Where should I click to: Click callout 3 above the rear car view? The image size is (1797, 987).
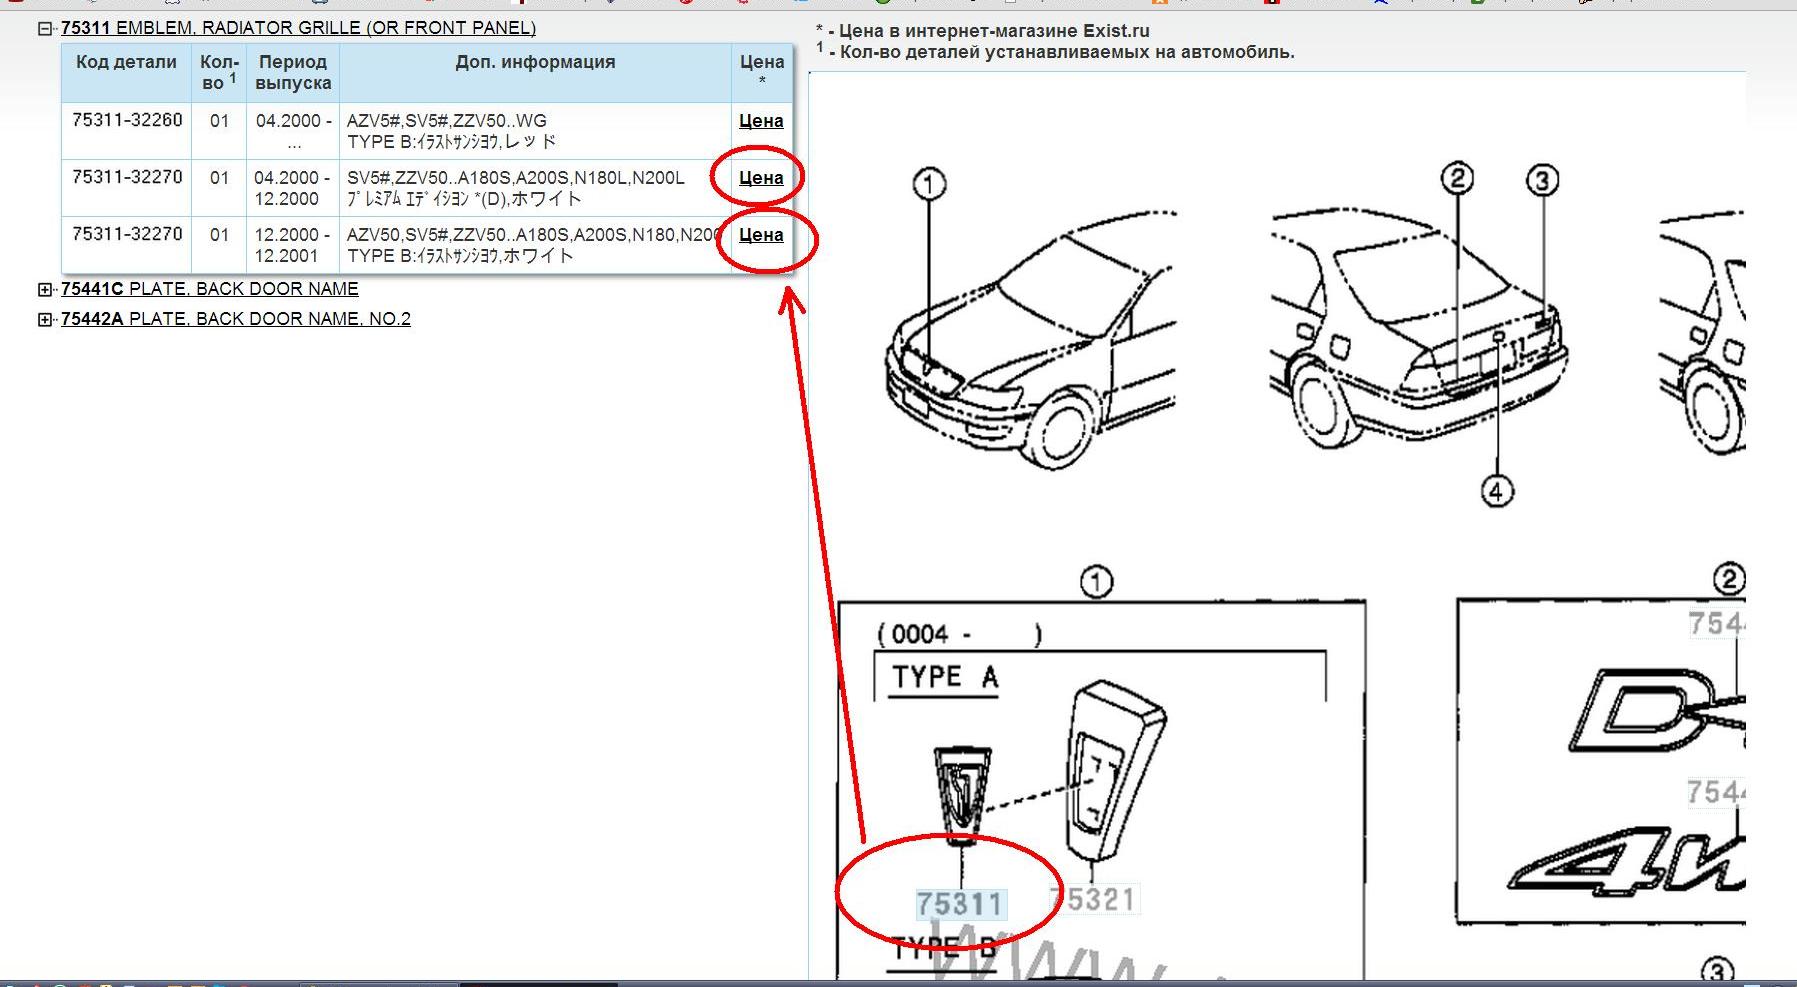click(1542, 181)
